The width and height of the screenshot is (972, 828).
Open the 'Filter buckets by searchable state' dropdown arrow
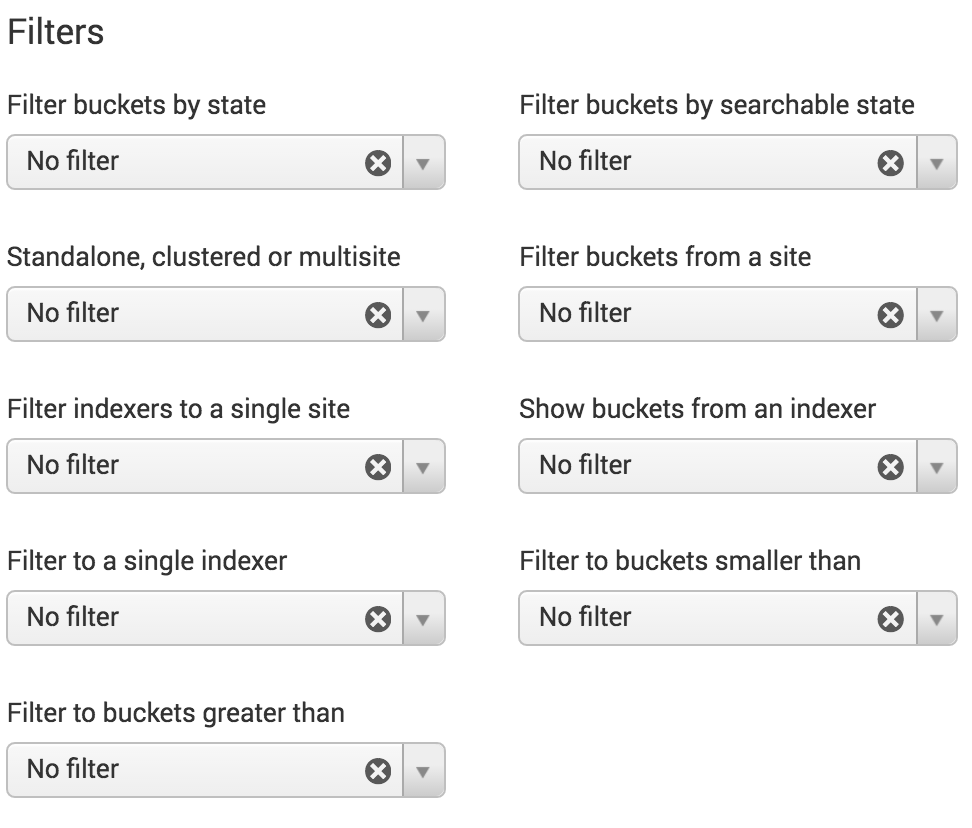coord(936,163)
